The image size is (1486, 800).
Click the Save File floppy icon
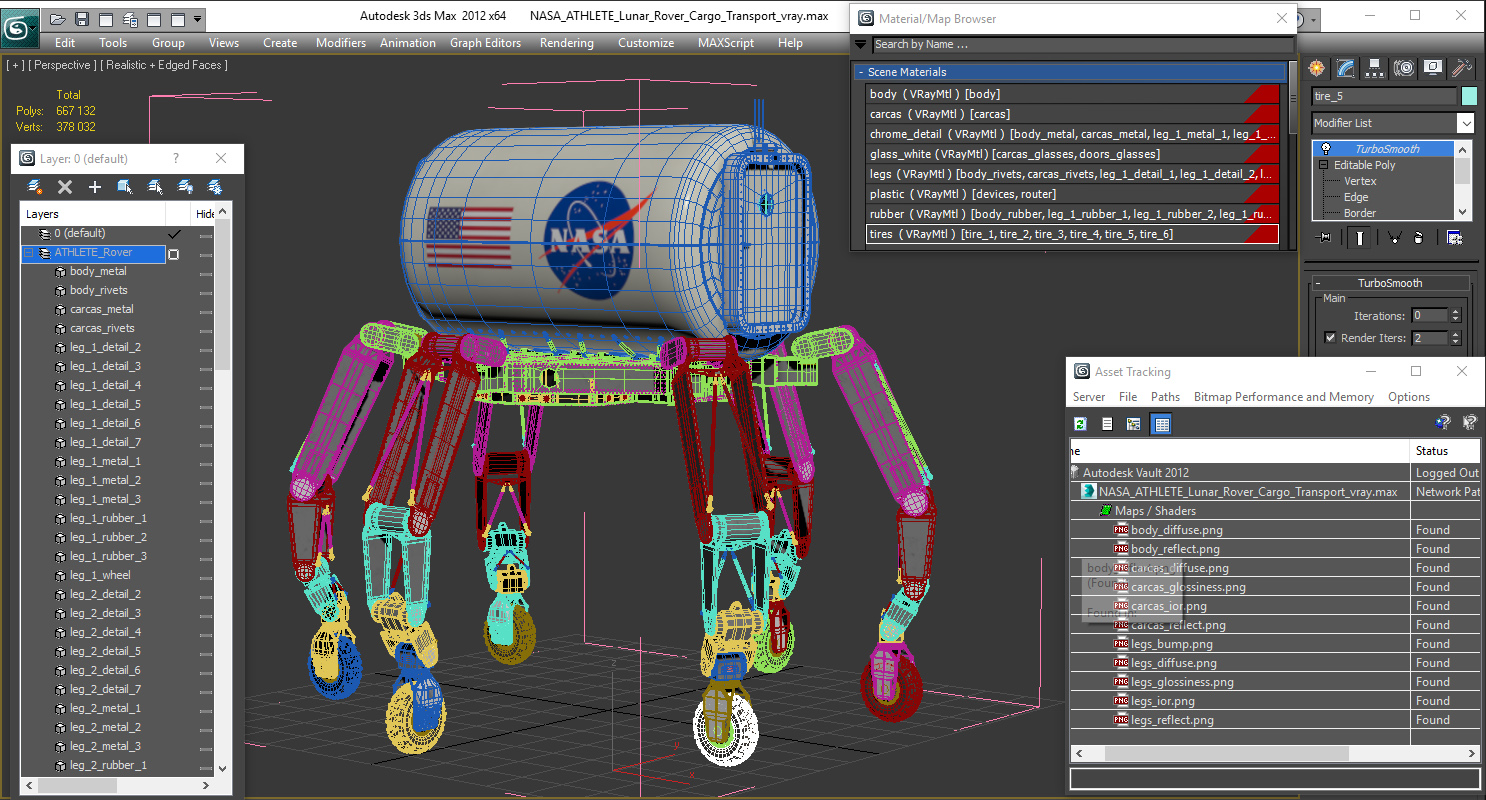click(x=82, y=19)
